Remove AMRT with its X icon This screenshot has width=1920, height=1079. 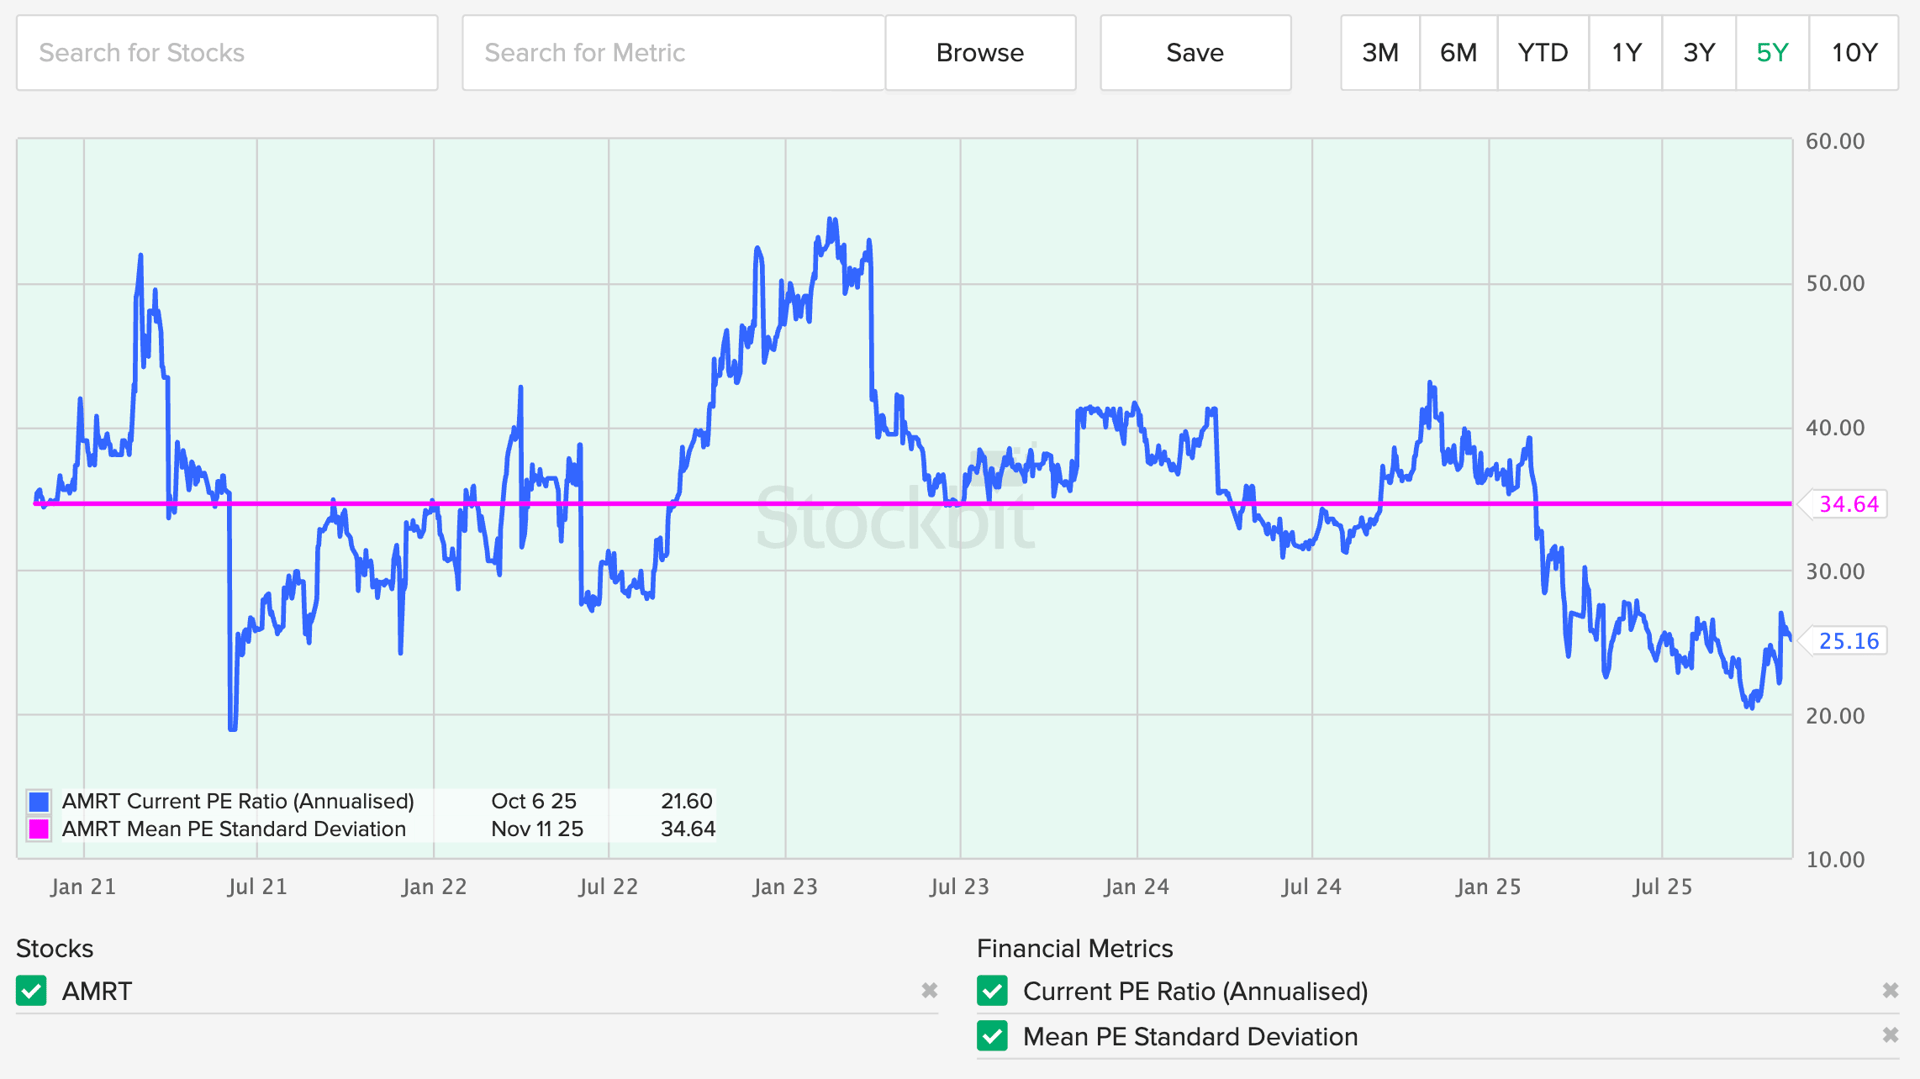929,991
